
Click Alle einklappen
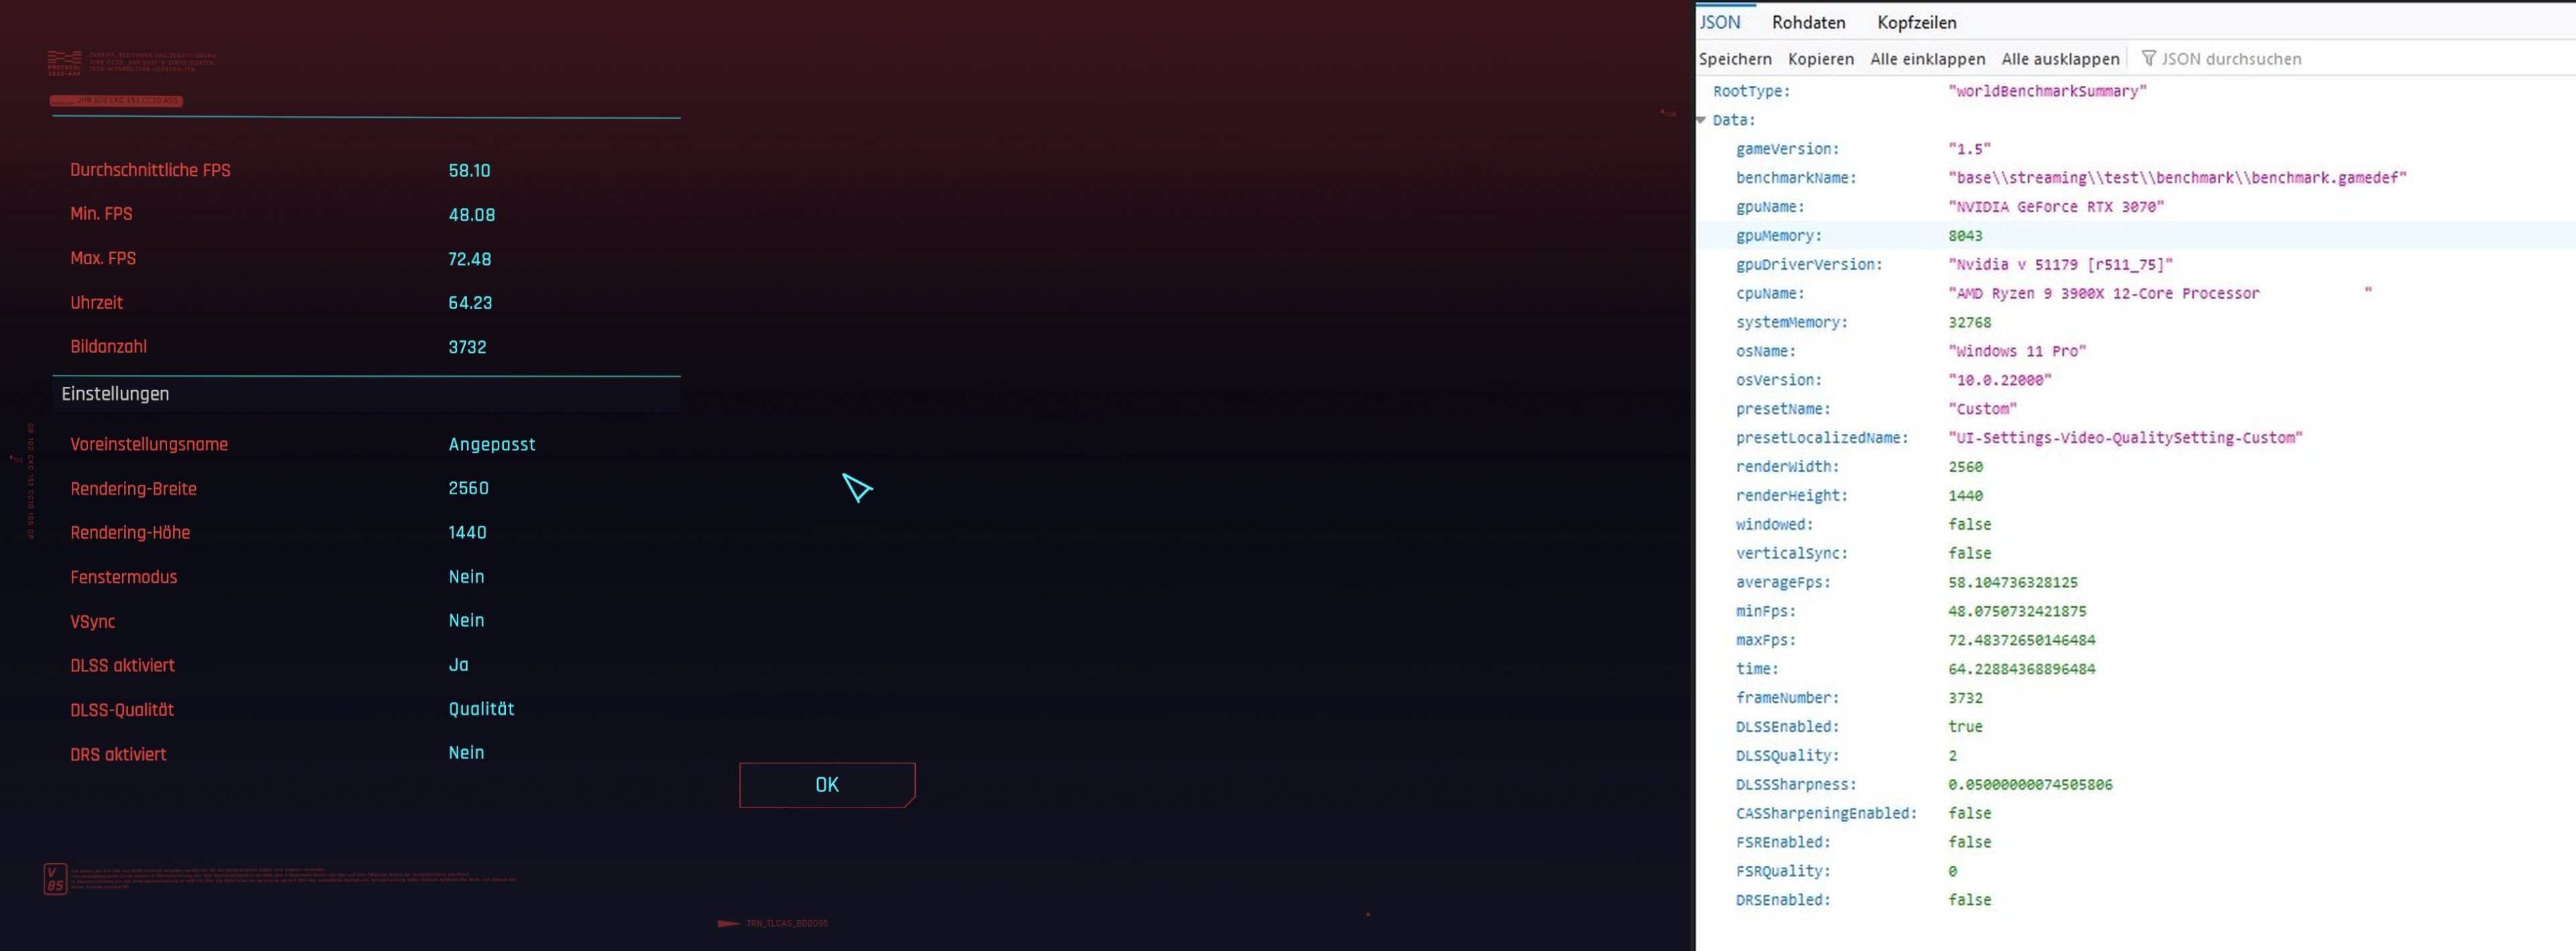tap(1927, 59)
